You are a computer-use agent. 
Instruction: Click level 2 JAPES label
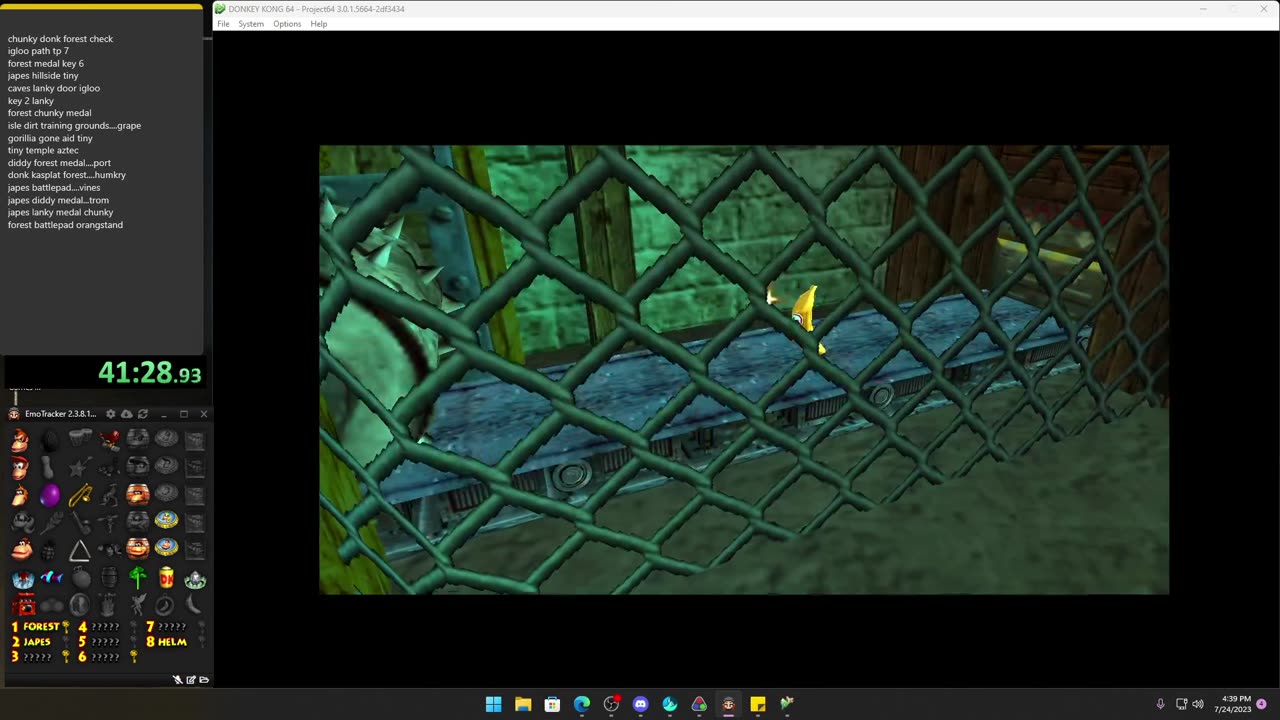click(x=36, y=642)
